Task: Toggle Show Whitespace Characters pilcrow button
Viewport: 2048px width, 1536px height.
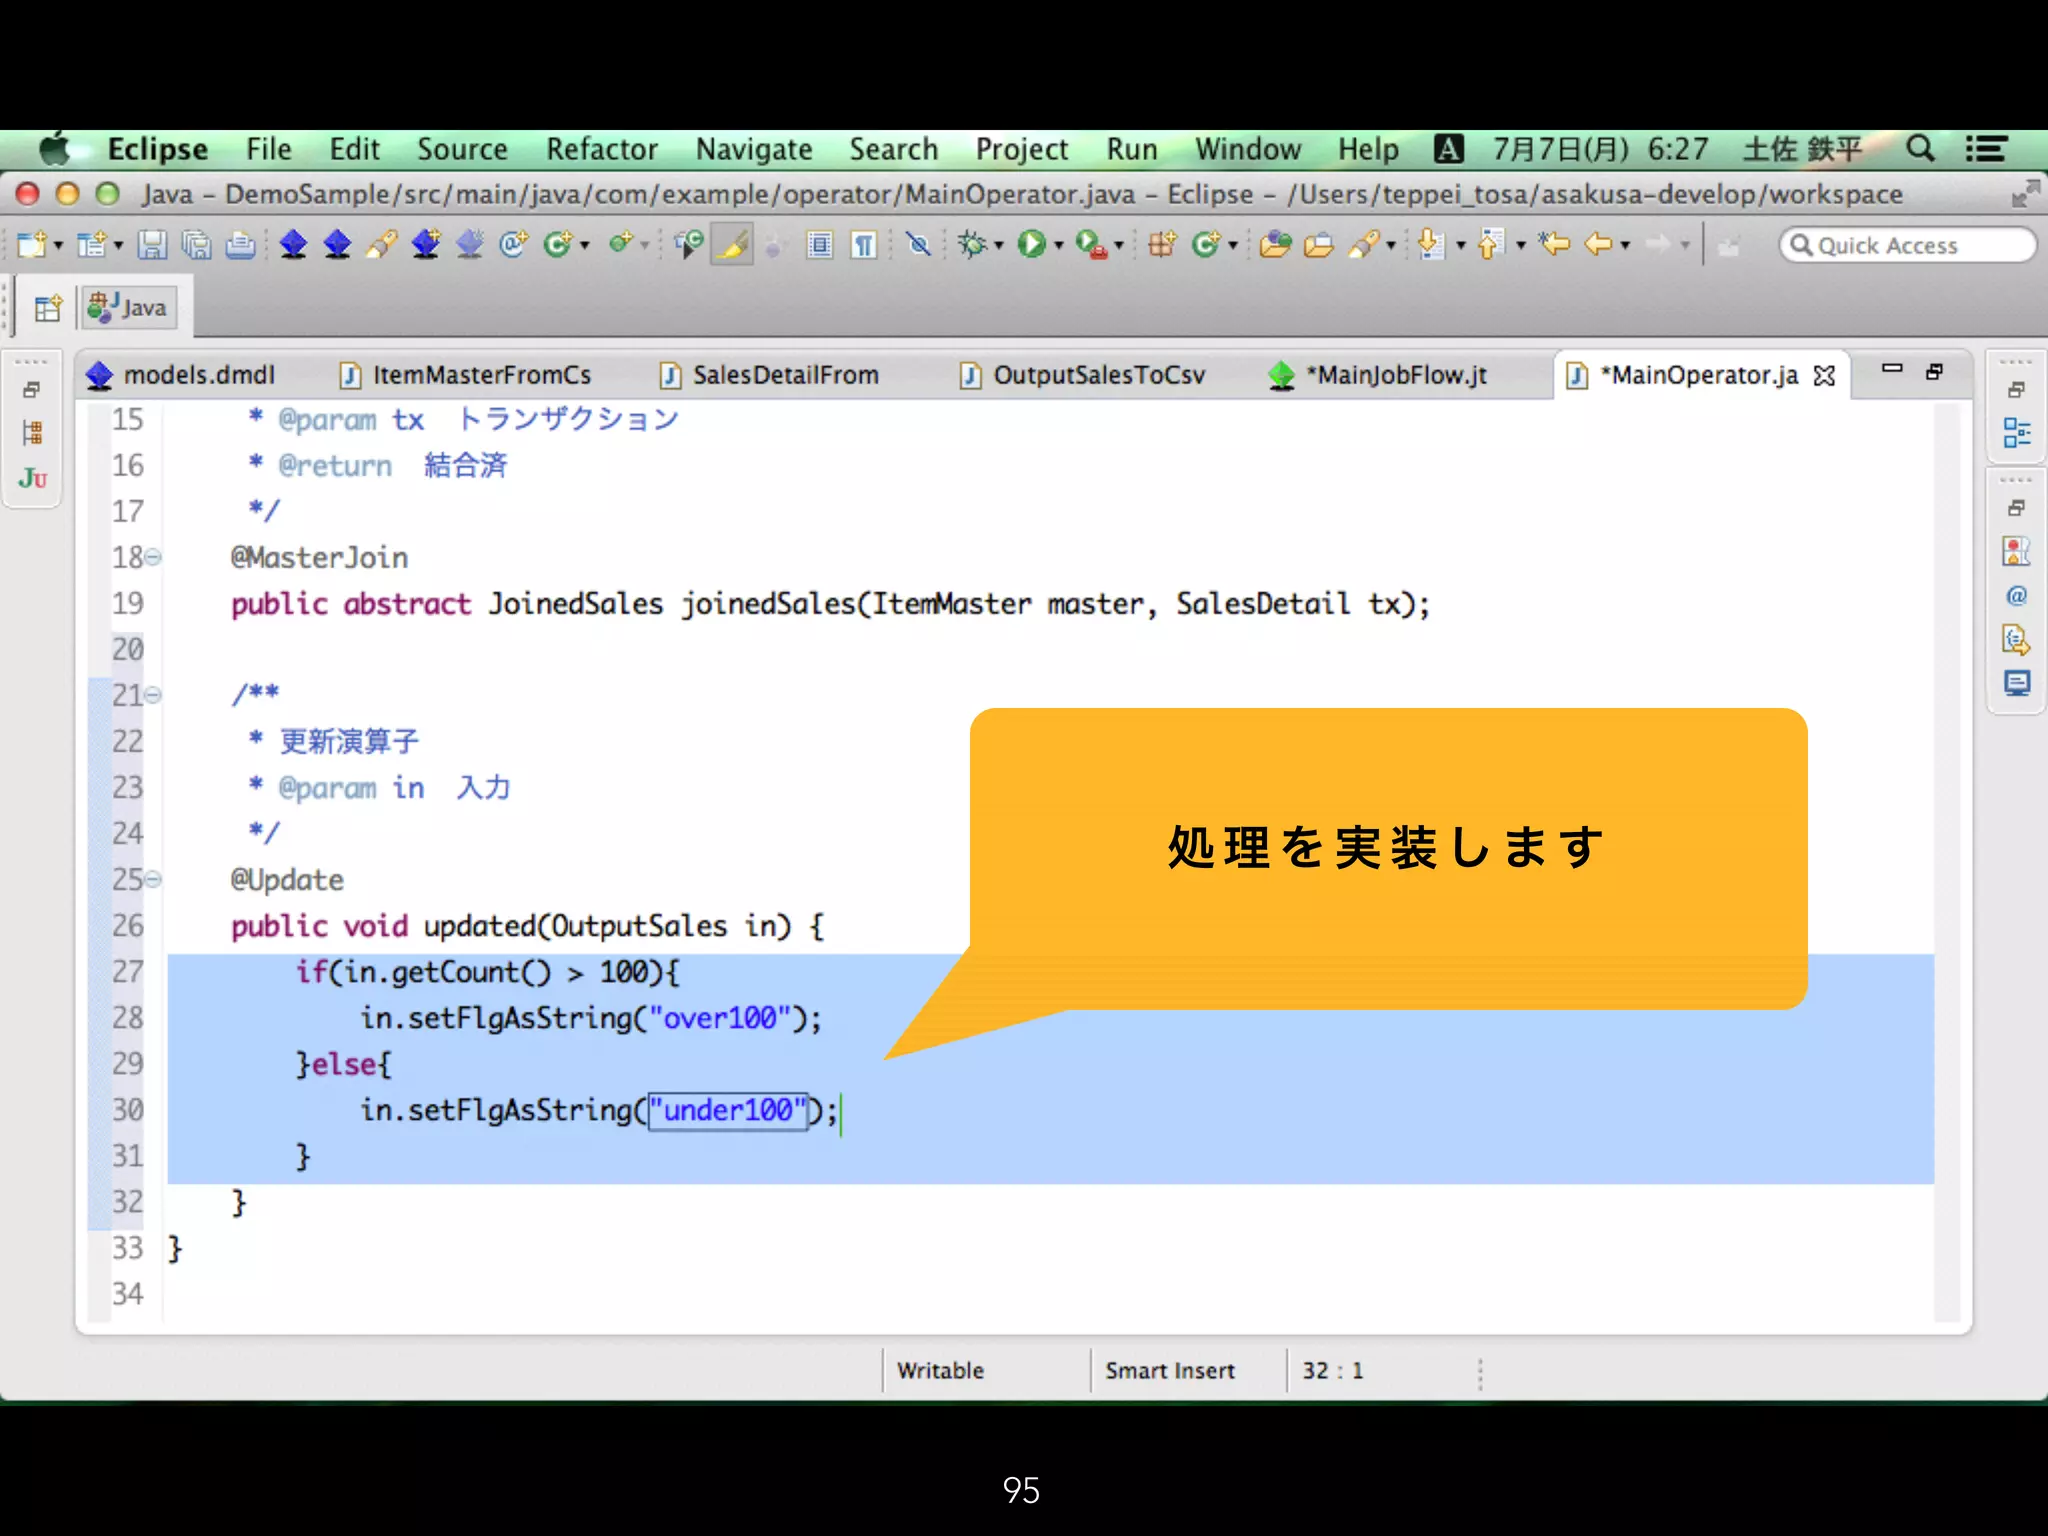Action: coord(864,245)
